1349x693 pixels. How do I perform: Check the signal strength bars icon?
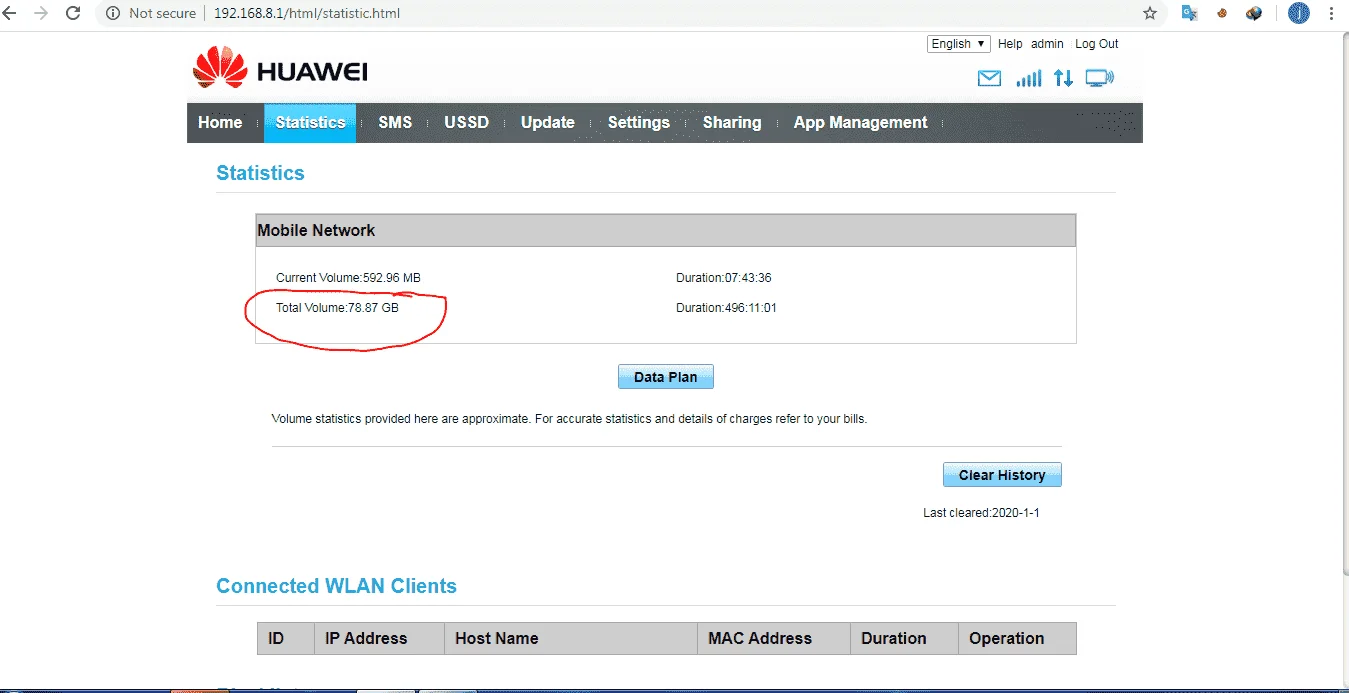pyautogui.click(x=1028, y=78)
